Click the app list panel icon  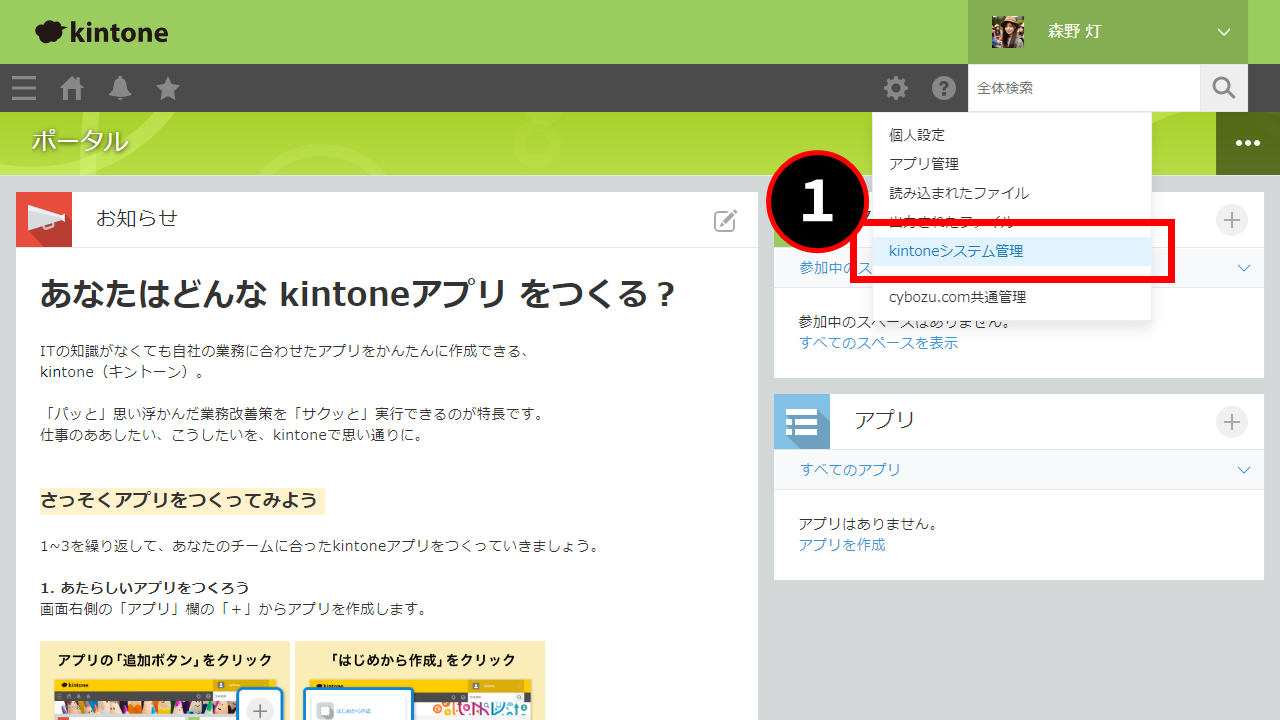802,421
